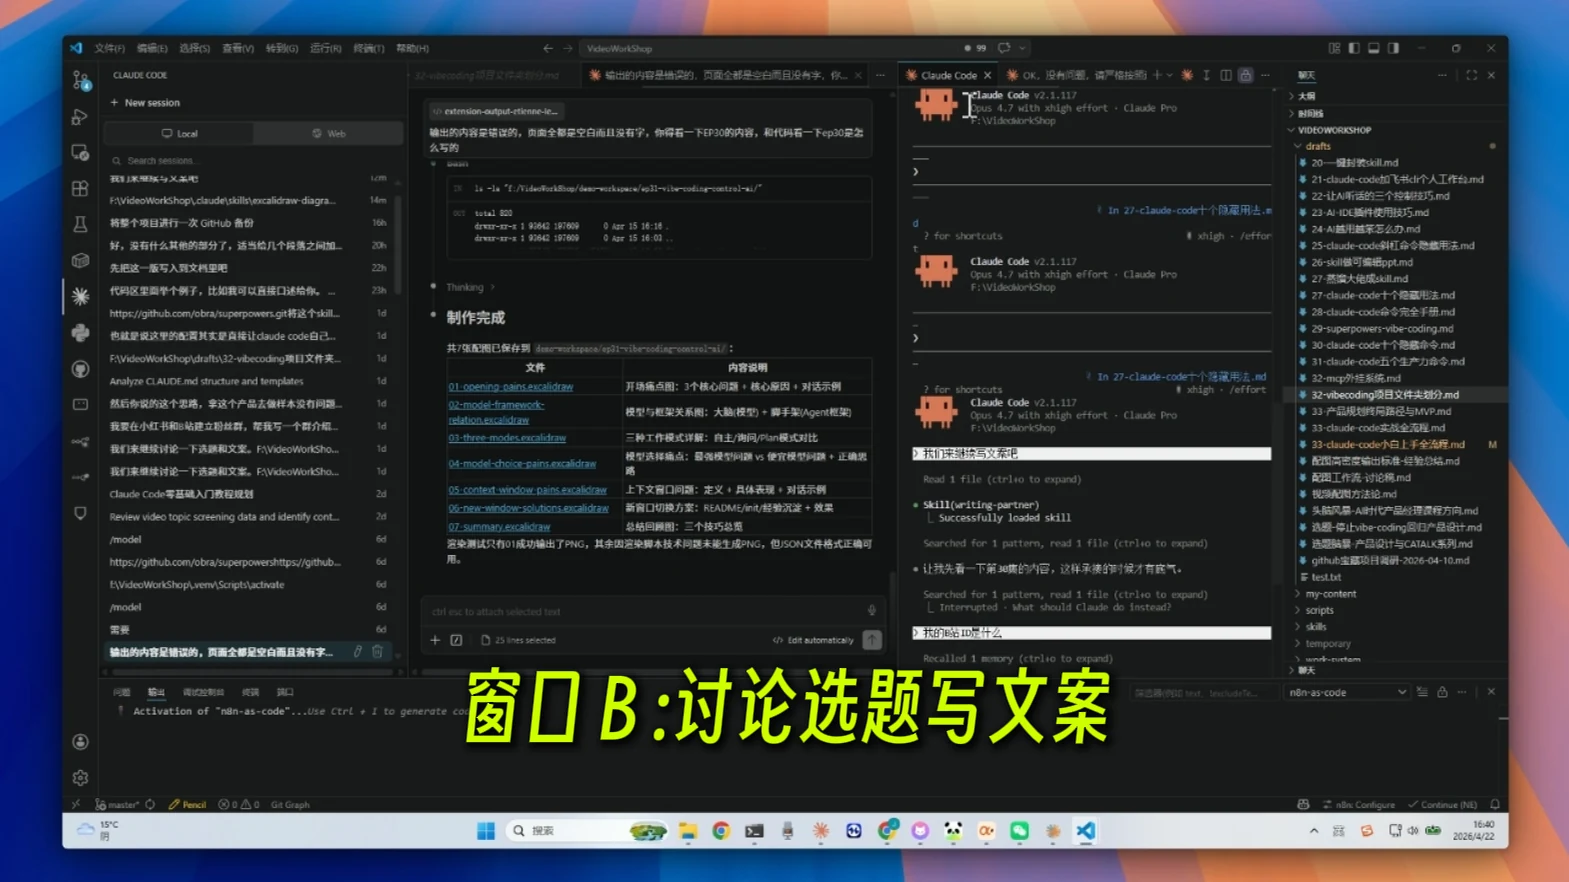Open Chrome from Windows taskbar
The height and width of the screenshot is (882, 1569).
coord(721,831)
